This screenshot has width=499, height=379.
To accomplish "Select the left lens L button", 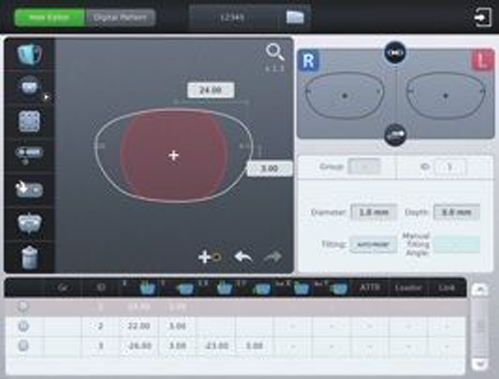I will [483, 60].
